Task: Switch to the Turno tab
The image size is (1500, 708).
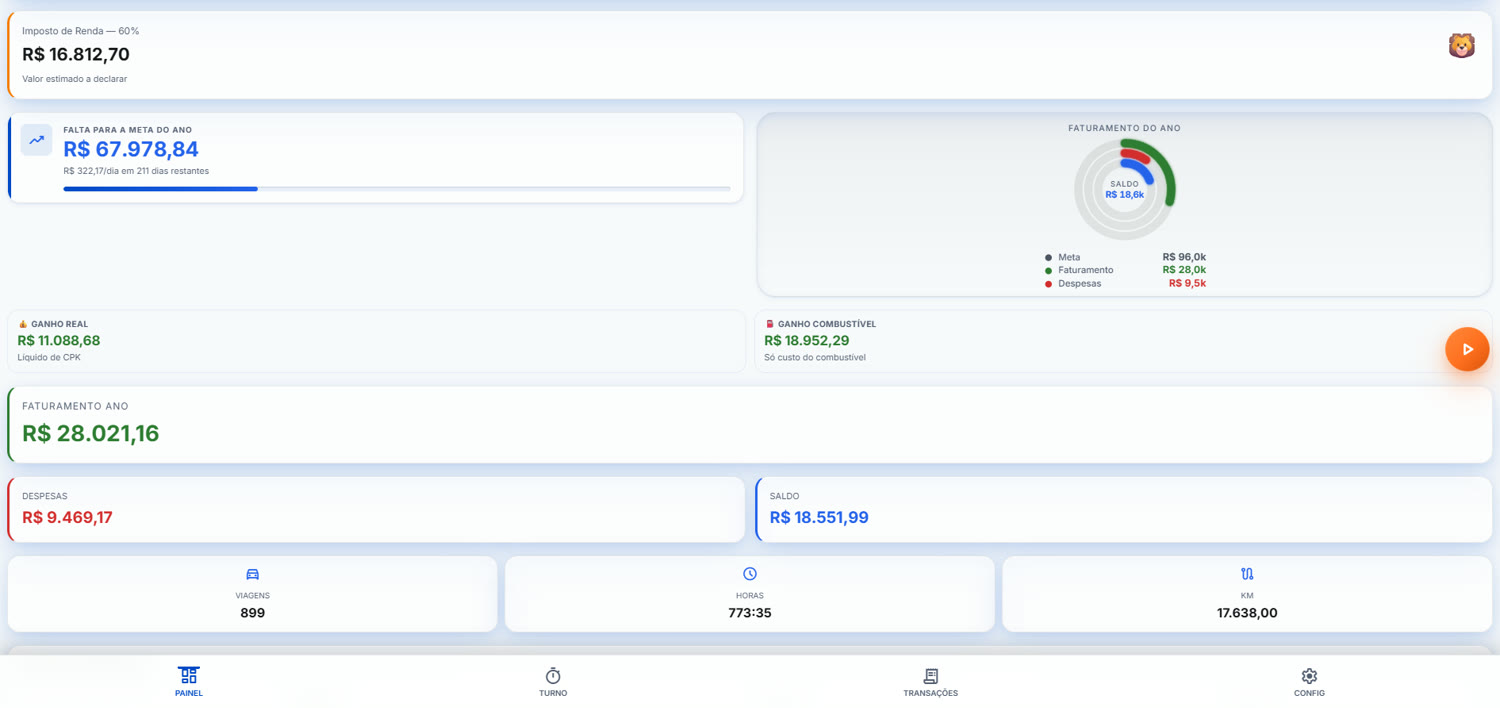Action: [553, 682]
